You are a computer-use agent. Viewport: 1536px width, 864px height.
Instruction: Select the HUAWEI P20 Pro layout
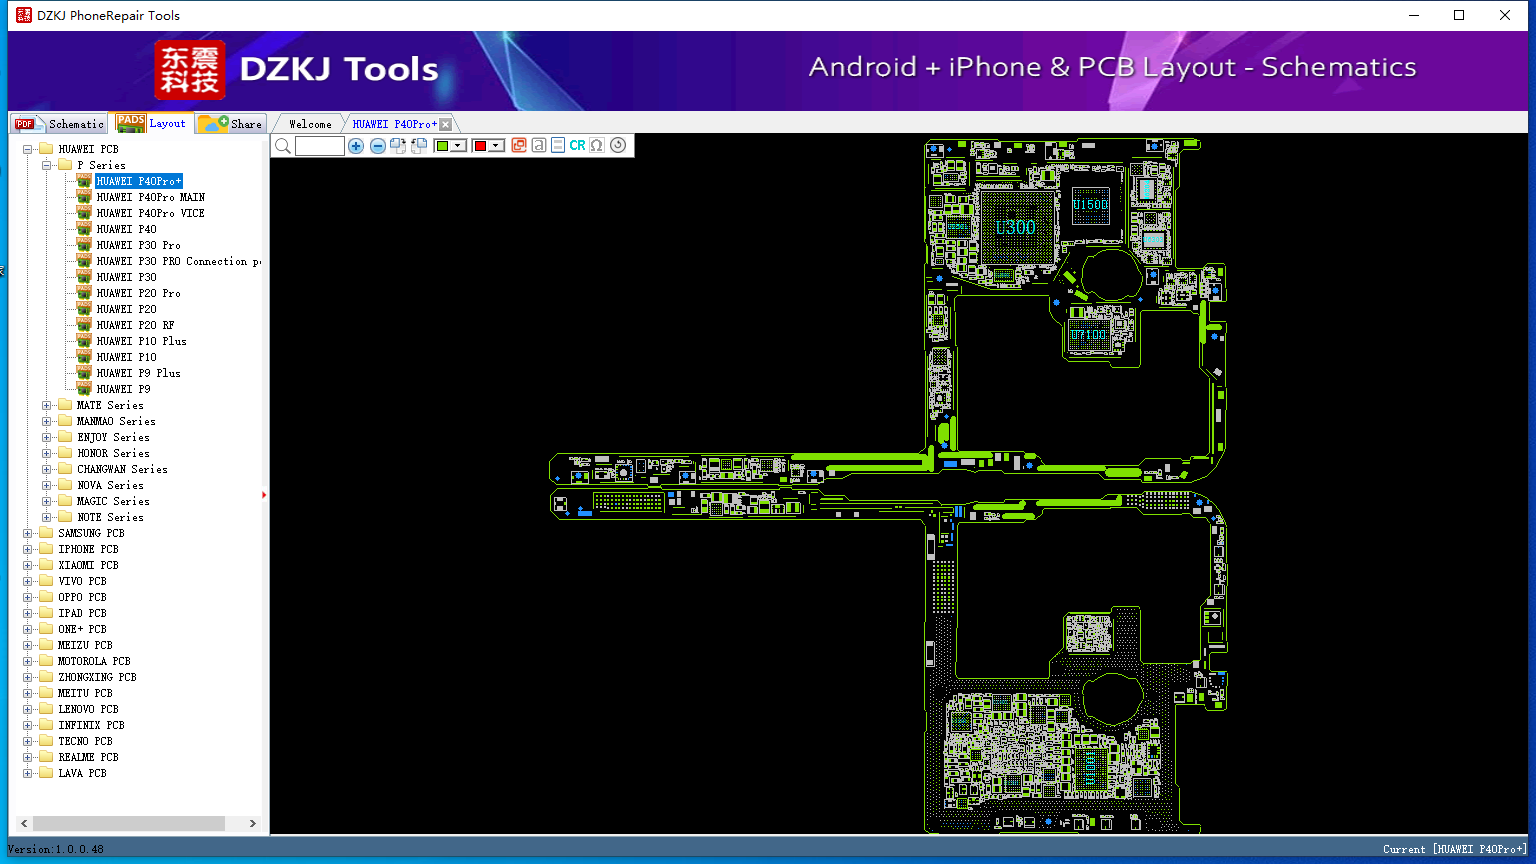click(138, 293)
